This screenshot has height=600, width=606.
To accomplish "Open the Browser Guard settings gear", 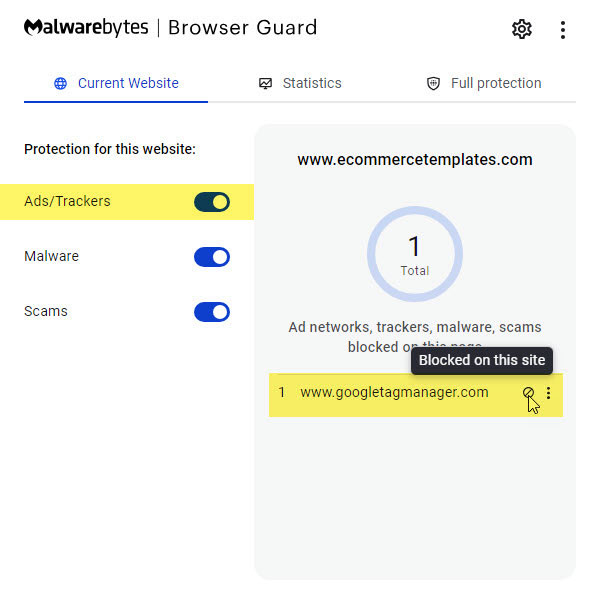I will pos(521,29).
